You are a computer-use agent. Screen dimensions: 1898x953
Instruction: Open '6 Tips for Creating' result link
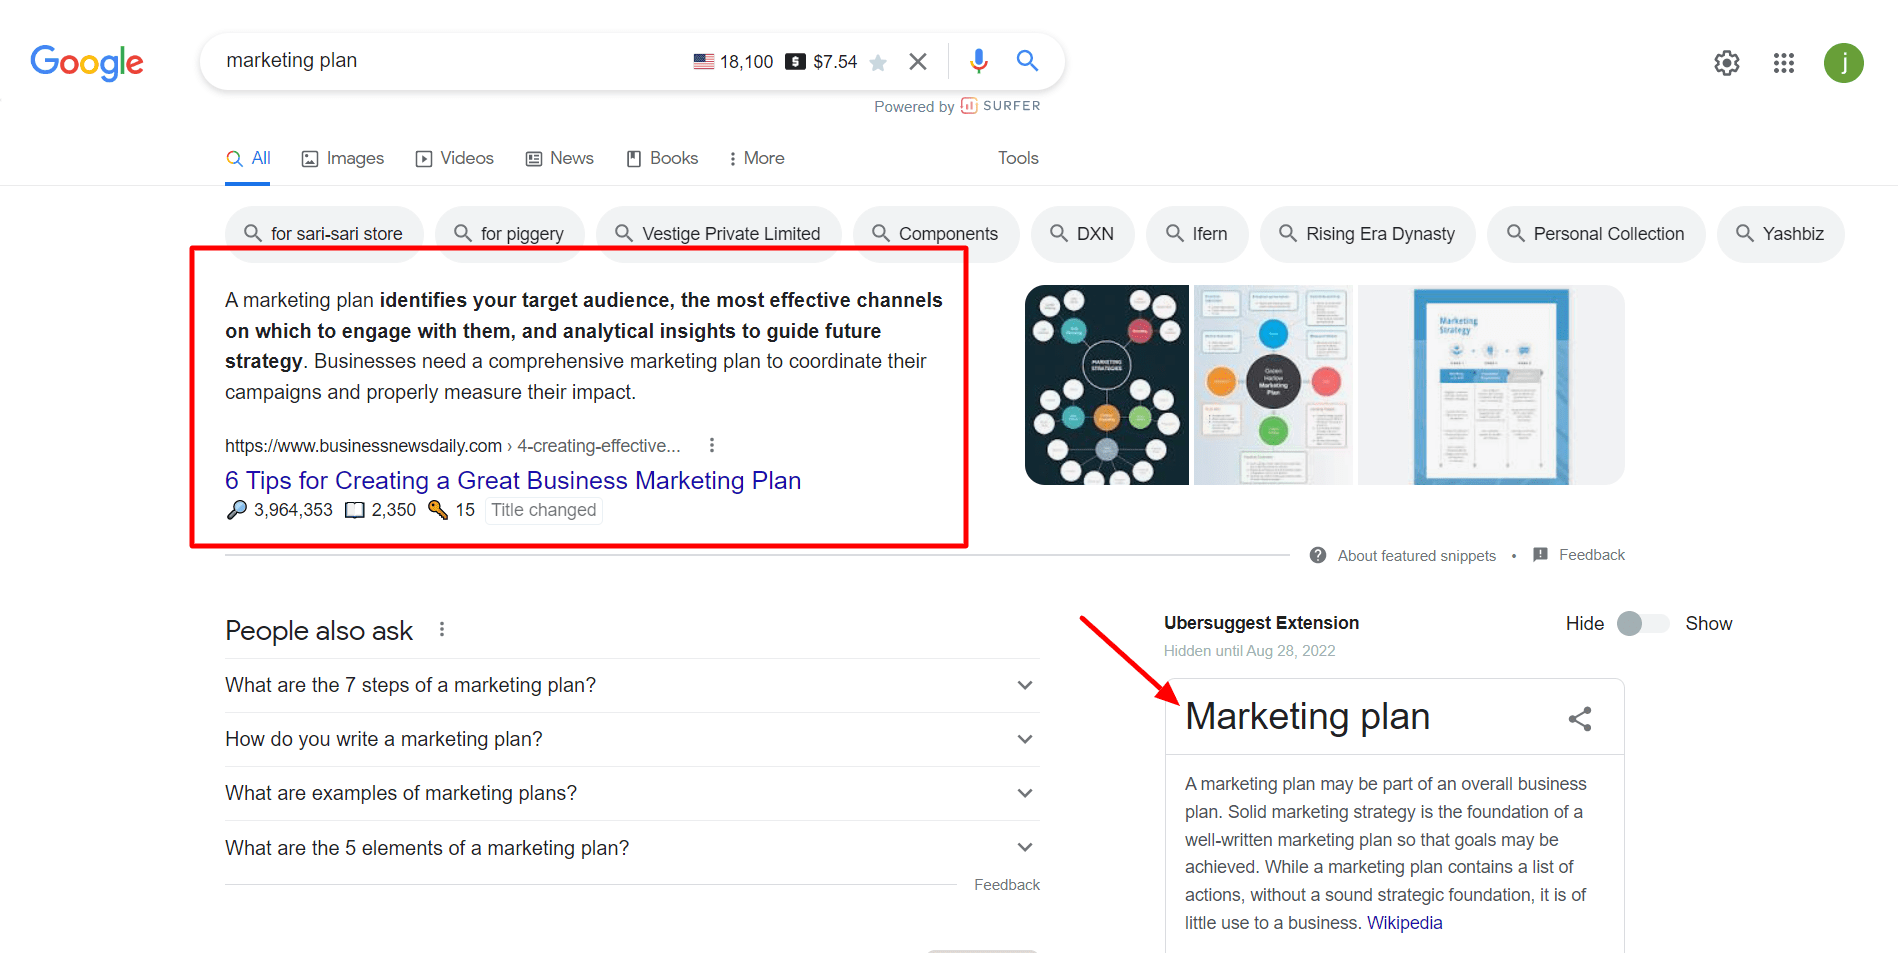pos(513,481)
